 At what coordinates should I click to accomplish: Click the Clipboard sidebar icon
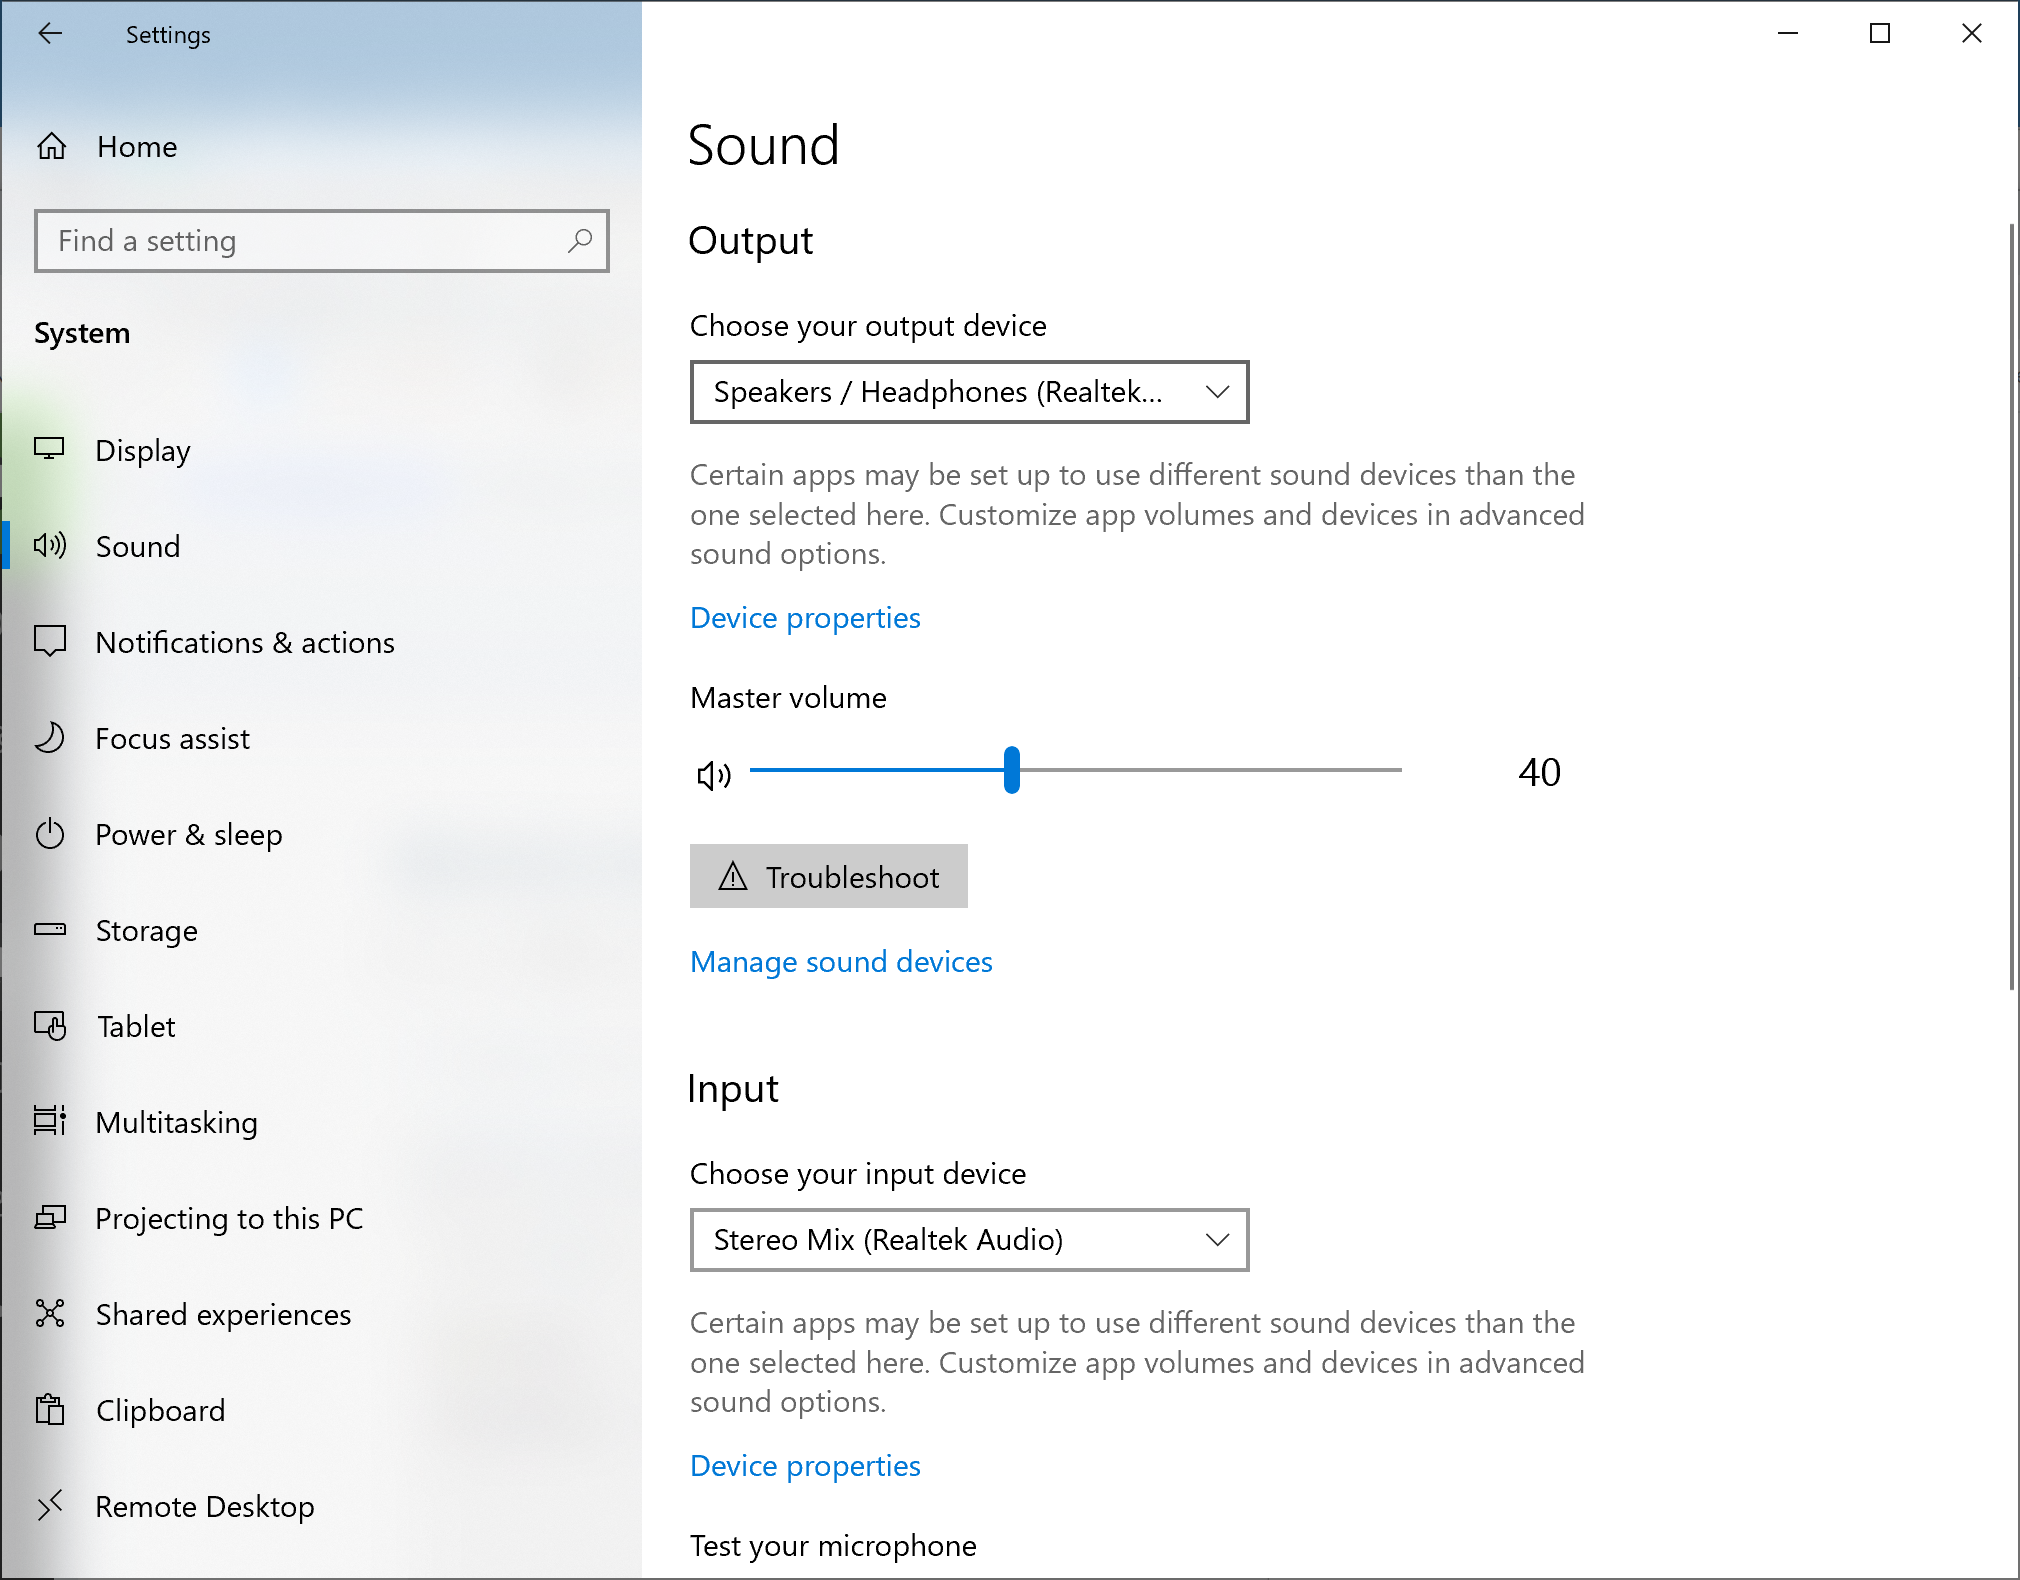pos(50,1410)
